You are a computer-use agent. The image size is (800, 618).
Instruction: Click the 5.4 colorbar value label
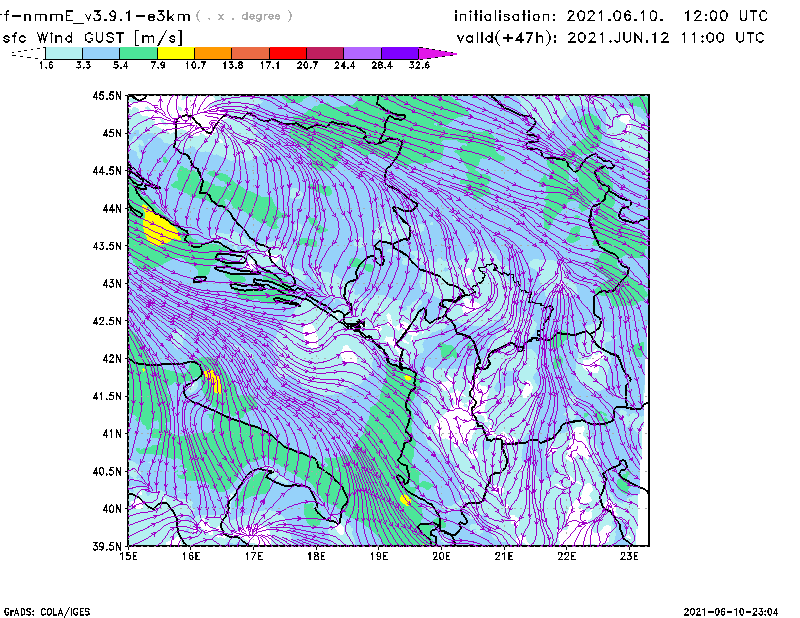120,65
